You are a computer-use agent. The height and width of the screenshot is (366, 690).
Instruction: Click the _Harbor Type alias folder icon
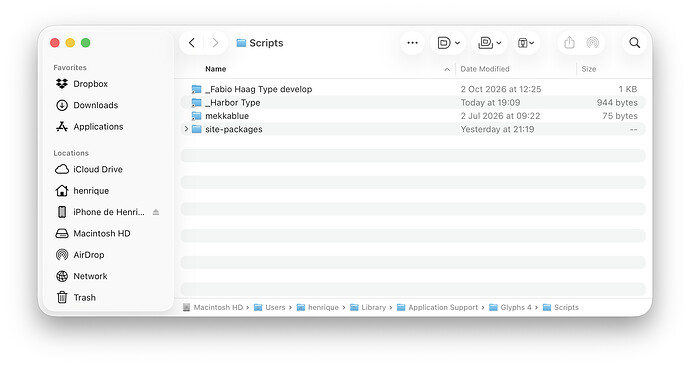click(196, 103)
